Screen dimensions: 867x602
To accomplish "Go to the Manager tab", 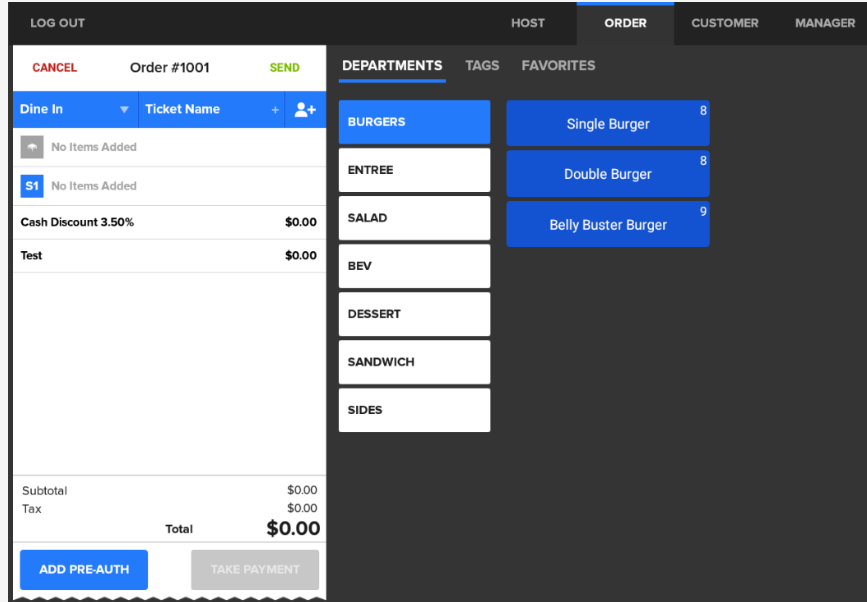I will (x=824, y=23).
